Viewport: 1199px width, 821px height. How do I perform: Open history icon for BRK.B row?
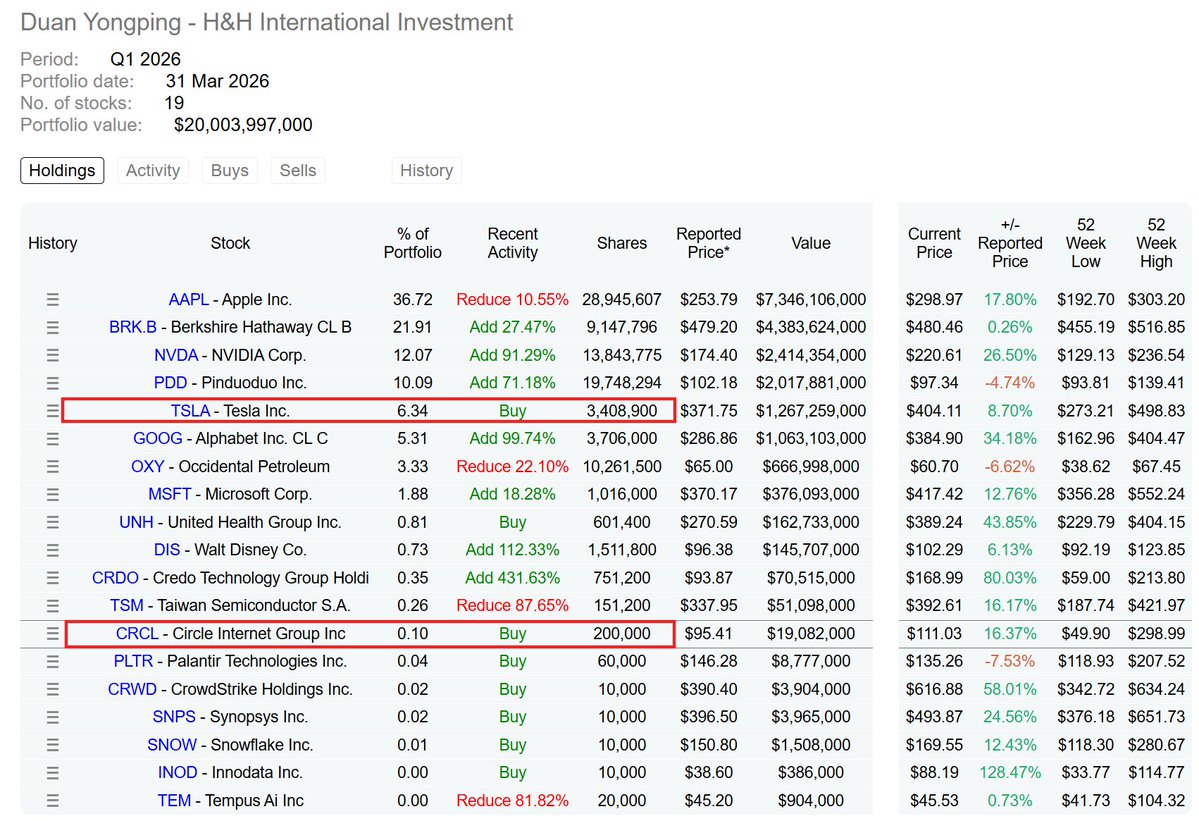(53, 327)
